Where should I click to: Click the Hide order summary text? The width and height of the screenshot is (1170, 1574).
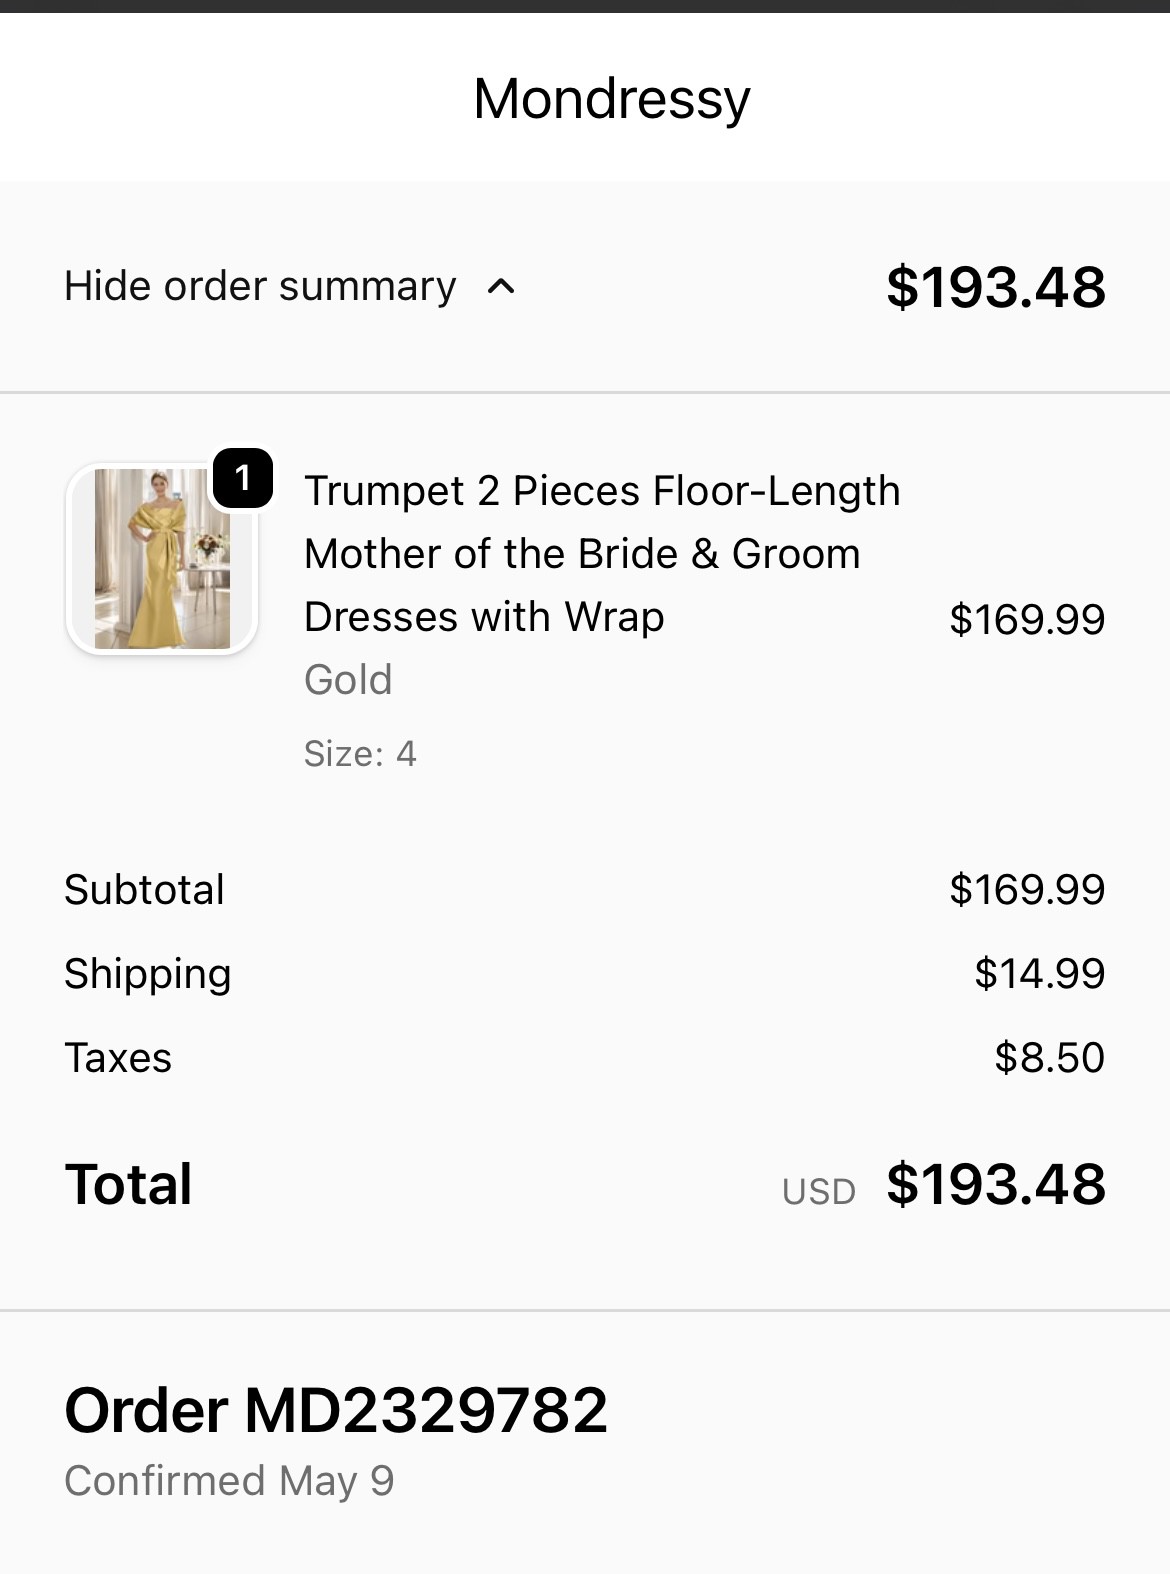tap(260, 286)
